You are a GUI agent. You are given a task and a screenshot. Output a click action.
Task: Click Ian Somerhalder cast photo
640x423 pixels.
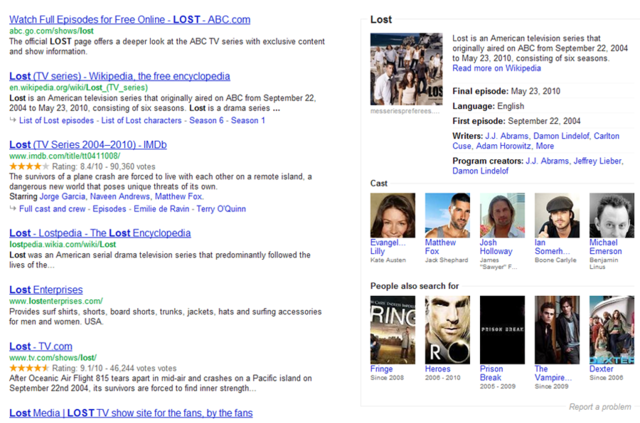(557, 215)
